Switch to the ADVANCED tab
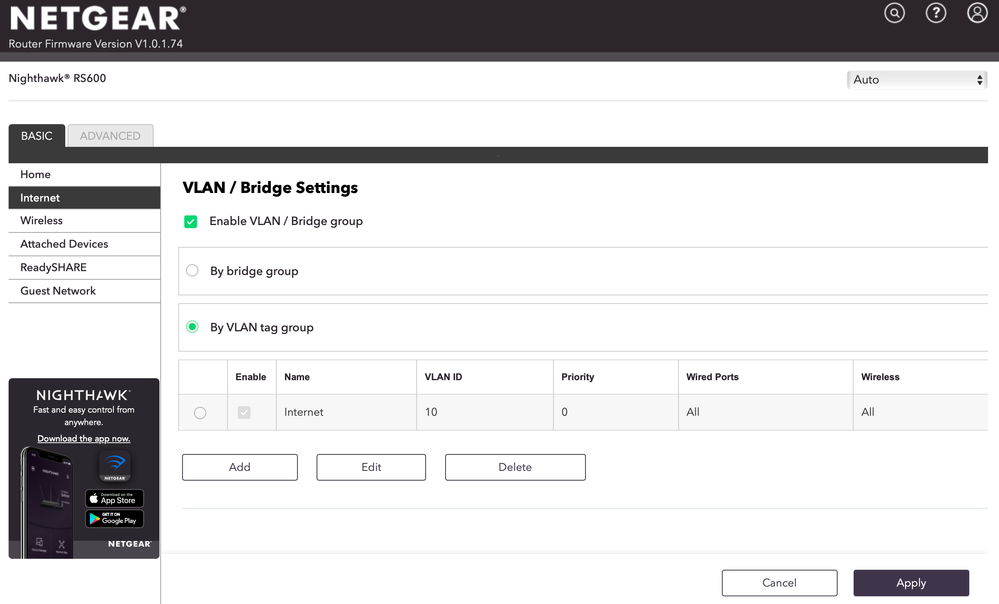Screen dimensions: 999x604 110,136
